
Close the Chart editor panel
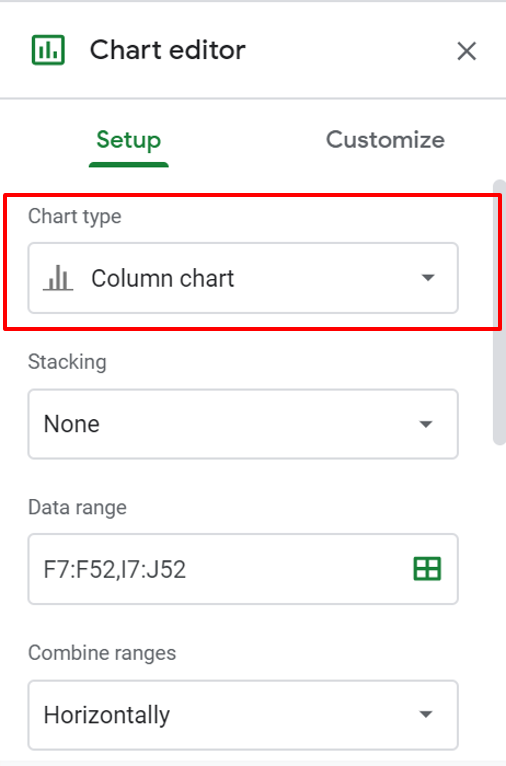[x=466, y=51]
